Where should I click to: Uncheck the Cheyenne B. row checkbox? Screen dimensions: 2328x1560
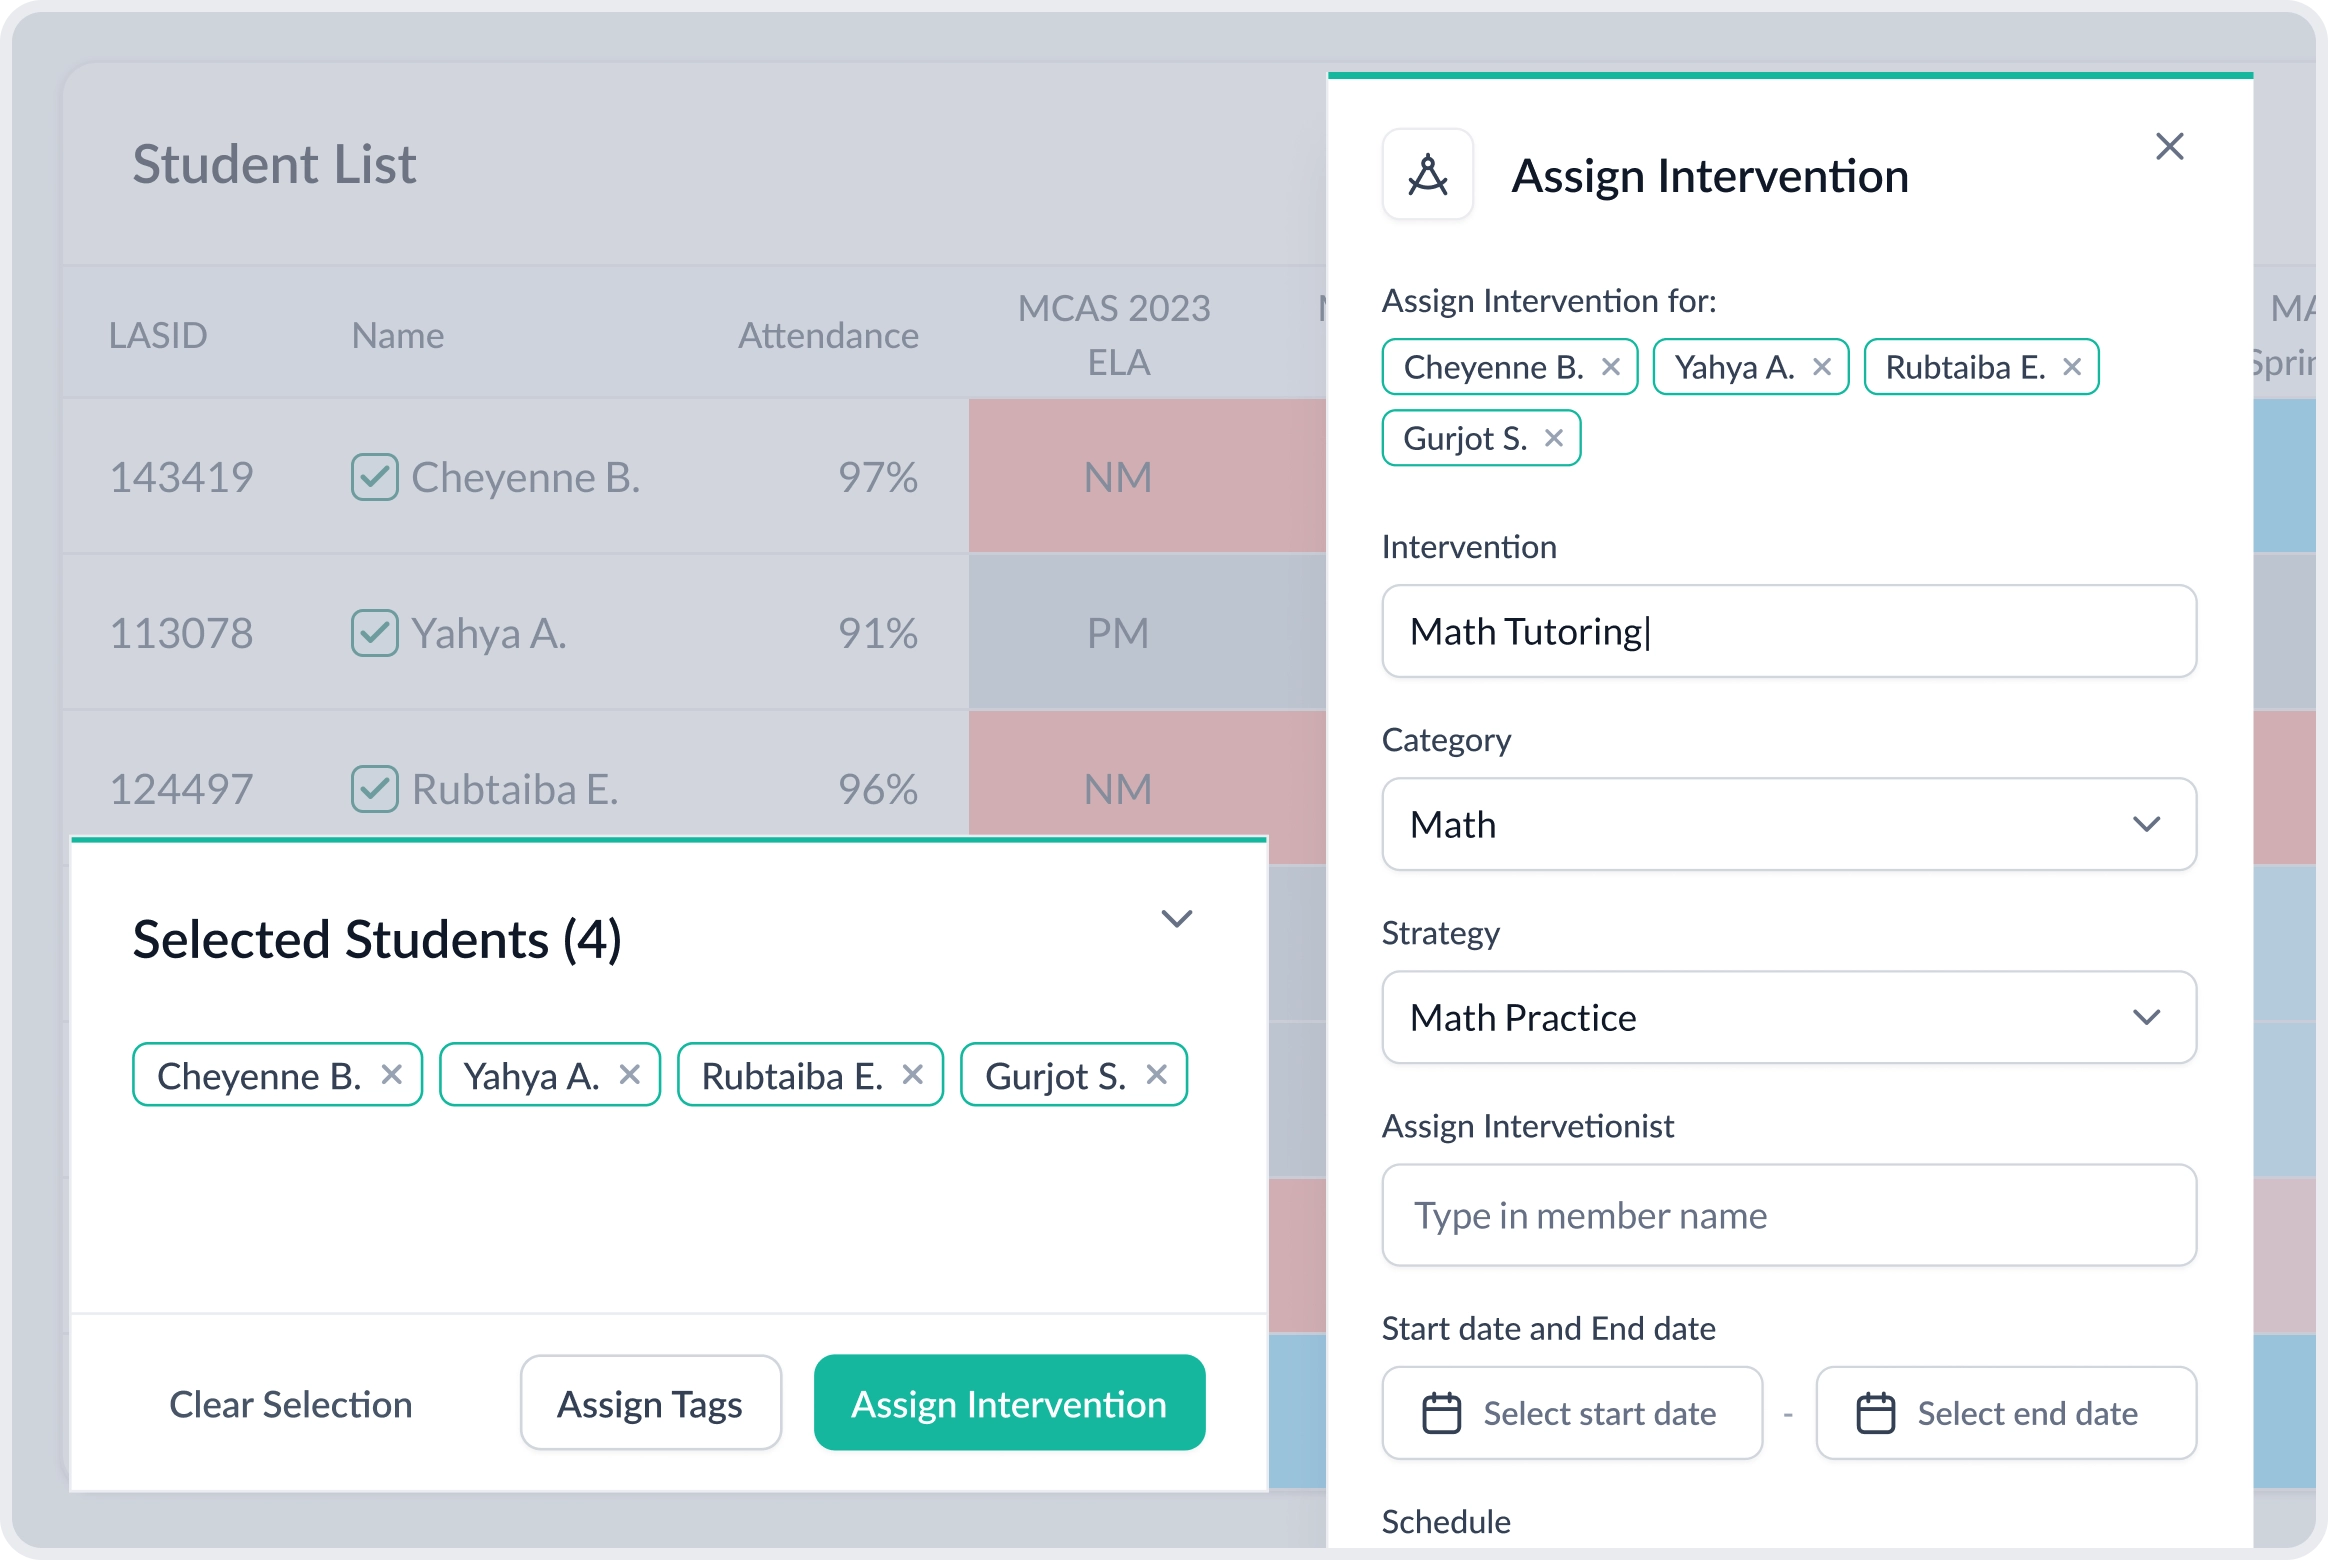375,477
